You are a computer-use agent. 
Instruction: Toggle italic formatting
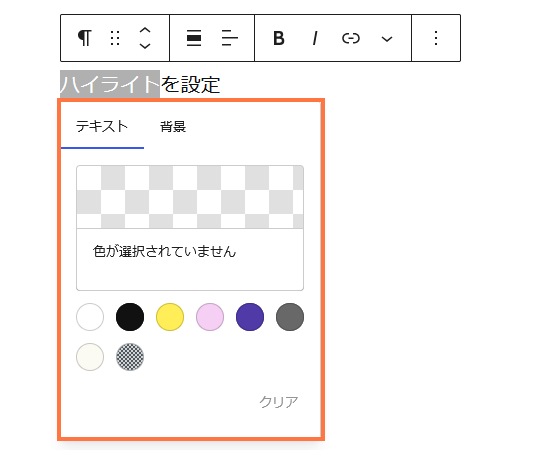(x=315, y=38)
